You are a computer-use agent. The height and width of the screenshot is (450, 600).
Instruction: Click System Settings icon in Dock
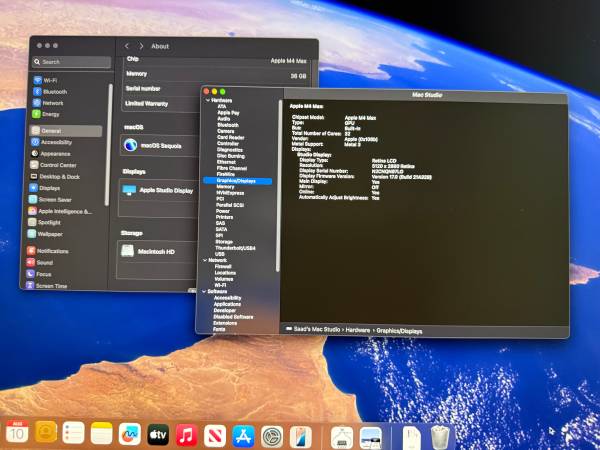[x=272, y=437]
